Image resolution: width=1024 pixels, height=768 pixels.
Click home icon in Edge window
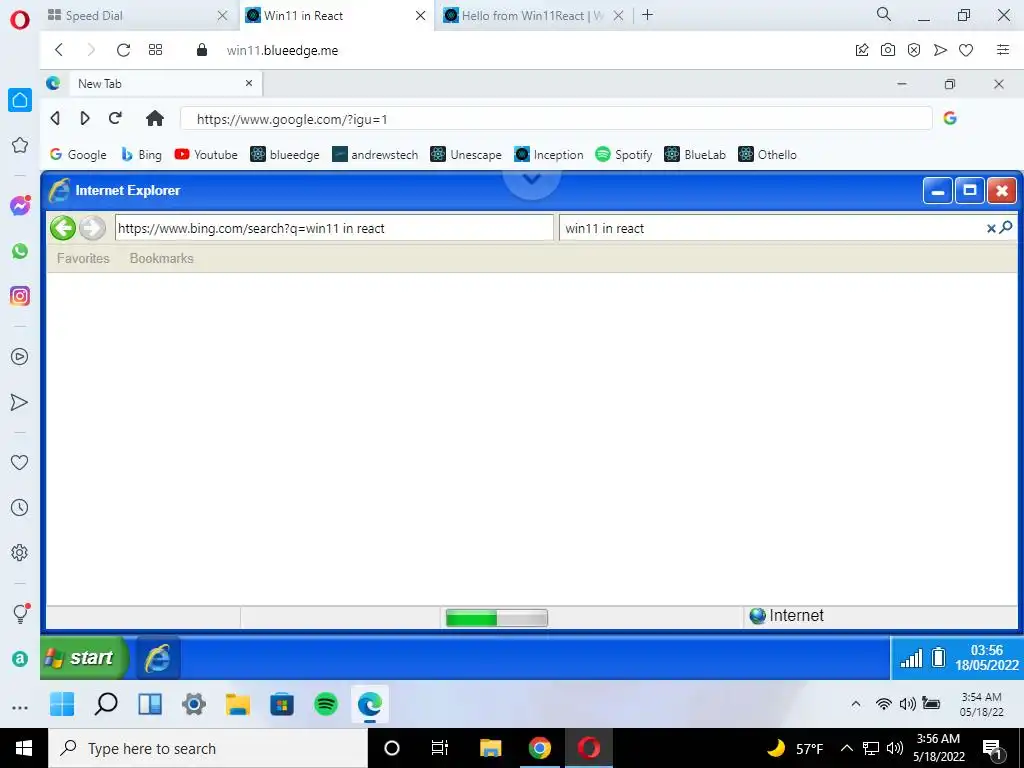click(155, 118)
